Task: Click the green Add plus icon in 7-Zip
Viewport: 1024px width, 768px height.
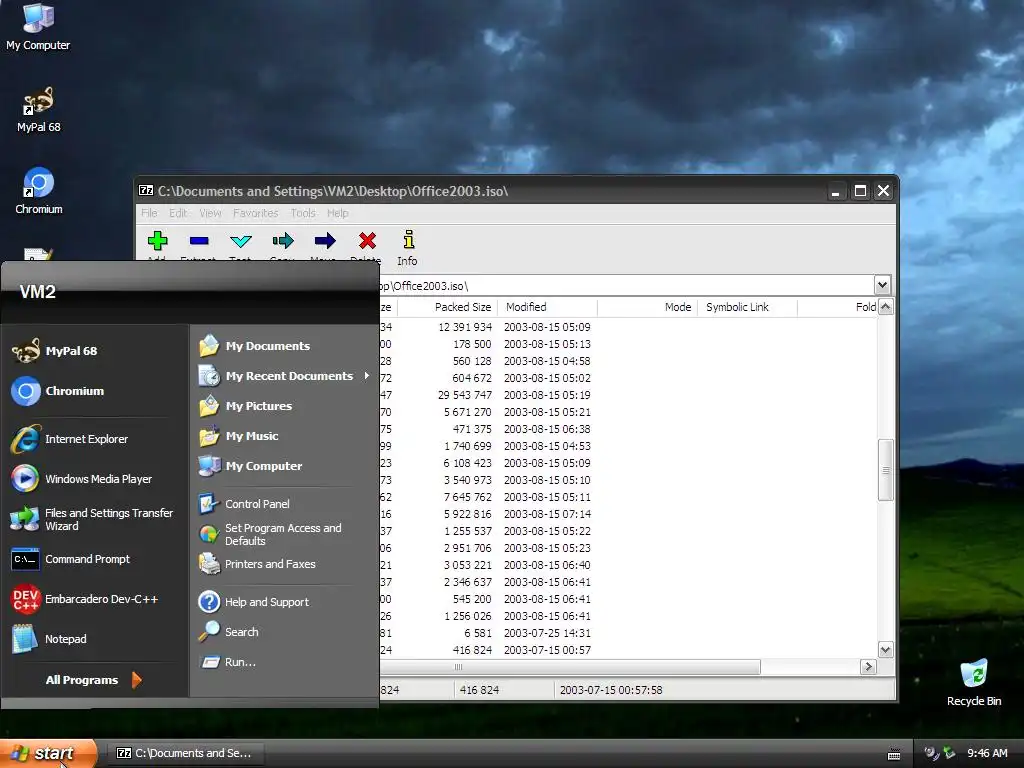Action: click(157, 241)
